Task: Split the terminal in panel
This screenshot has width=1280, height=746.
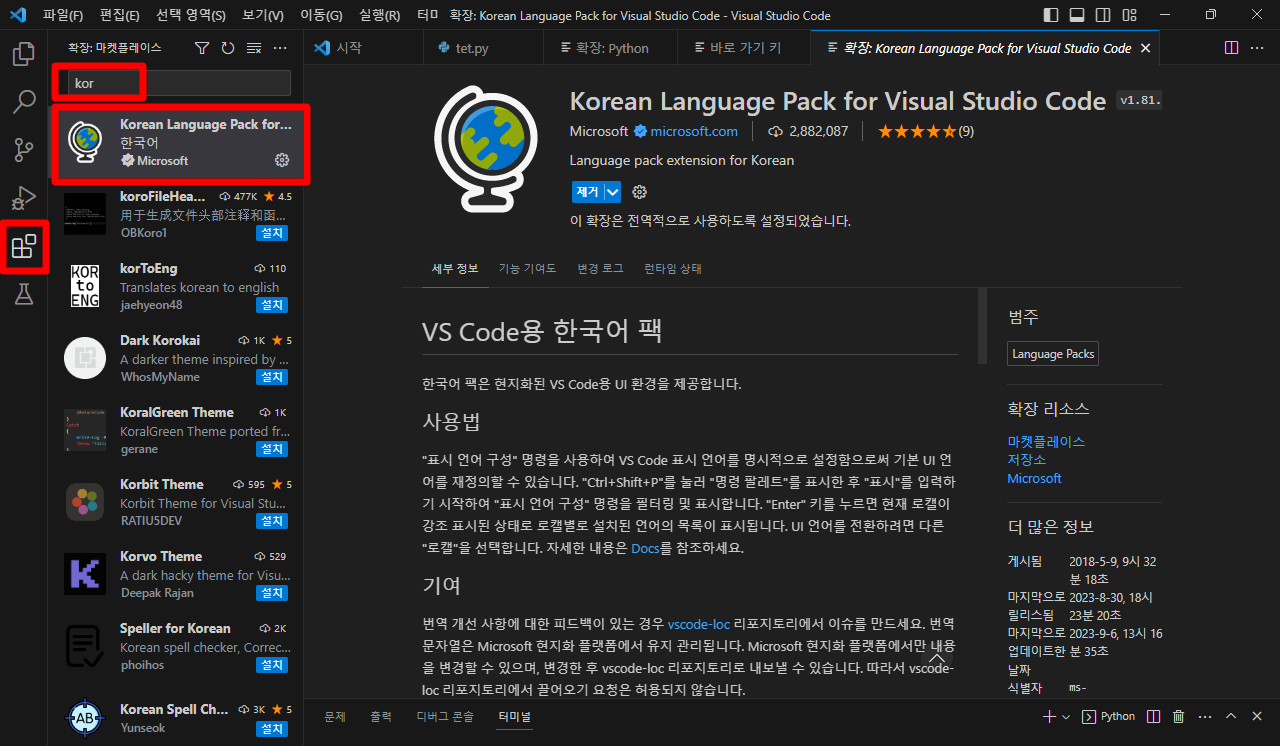Action: pyautogui.click(x=1153, y=716)
